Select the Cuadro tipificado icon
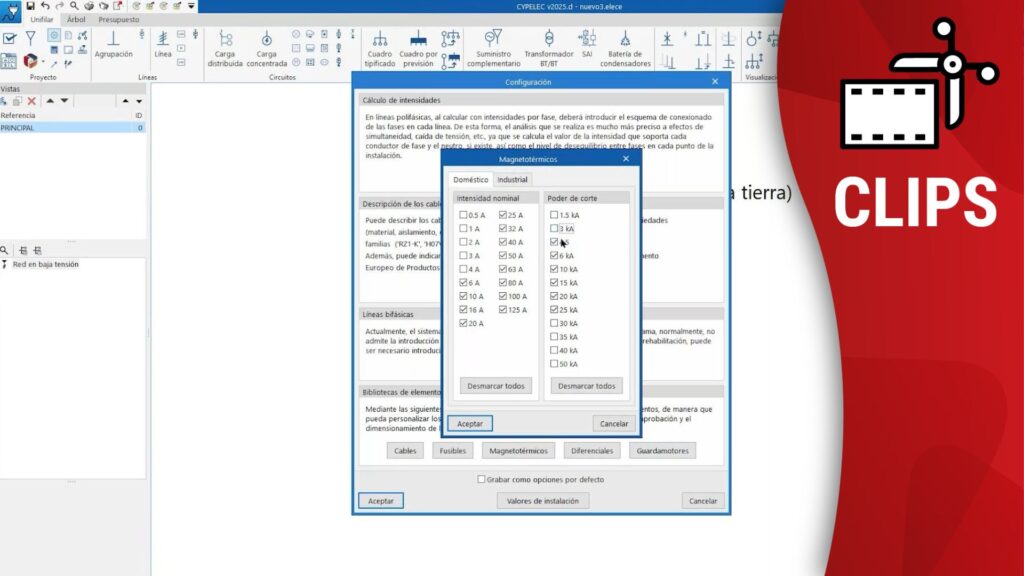 click(379, 40)
